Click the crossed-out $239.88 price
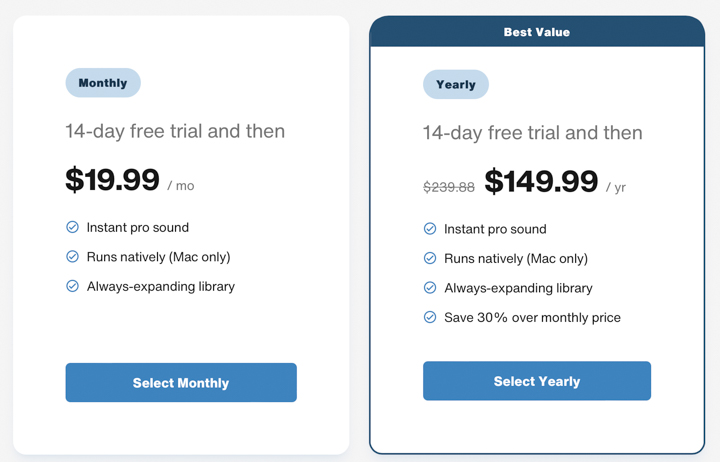Screen dimensions: 720x462 point(449,187)
